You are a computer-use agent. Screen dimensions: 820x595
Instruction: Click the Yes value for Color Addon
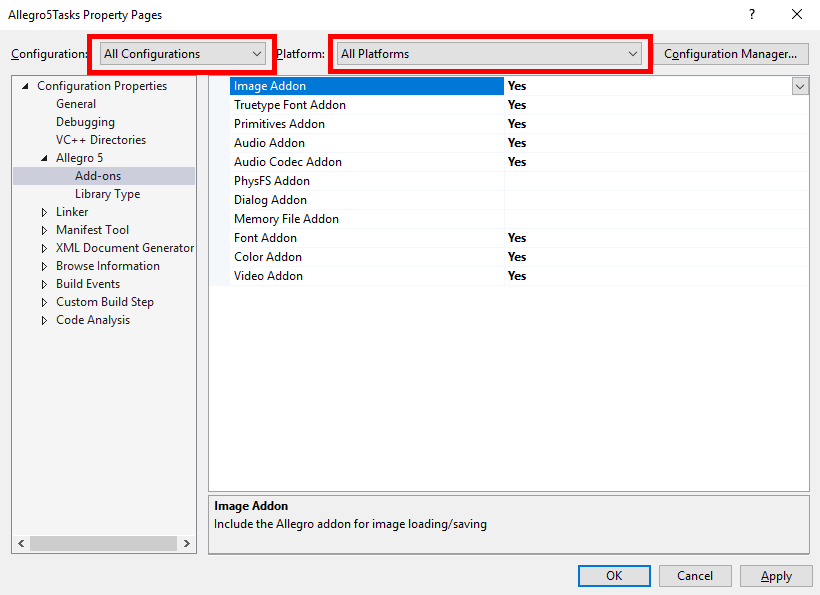(517, 257)
